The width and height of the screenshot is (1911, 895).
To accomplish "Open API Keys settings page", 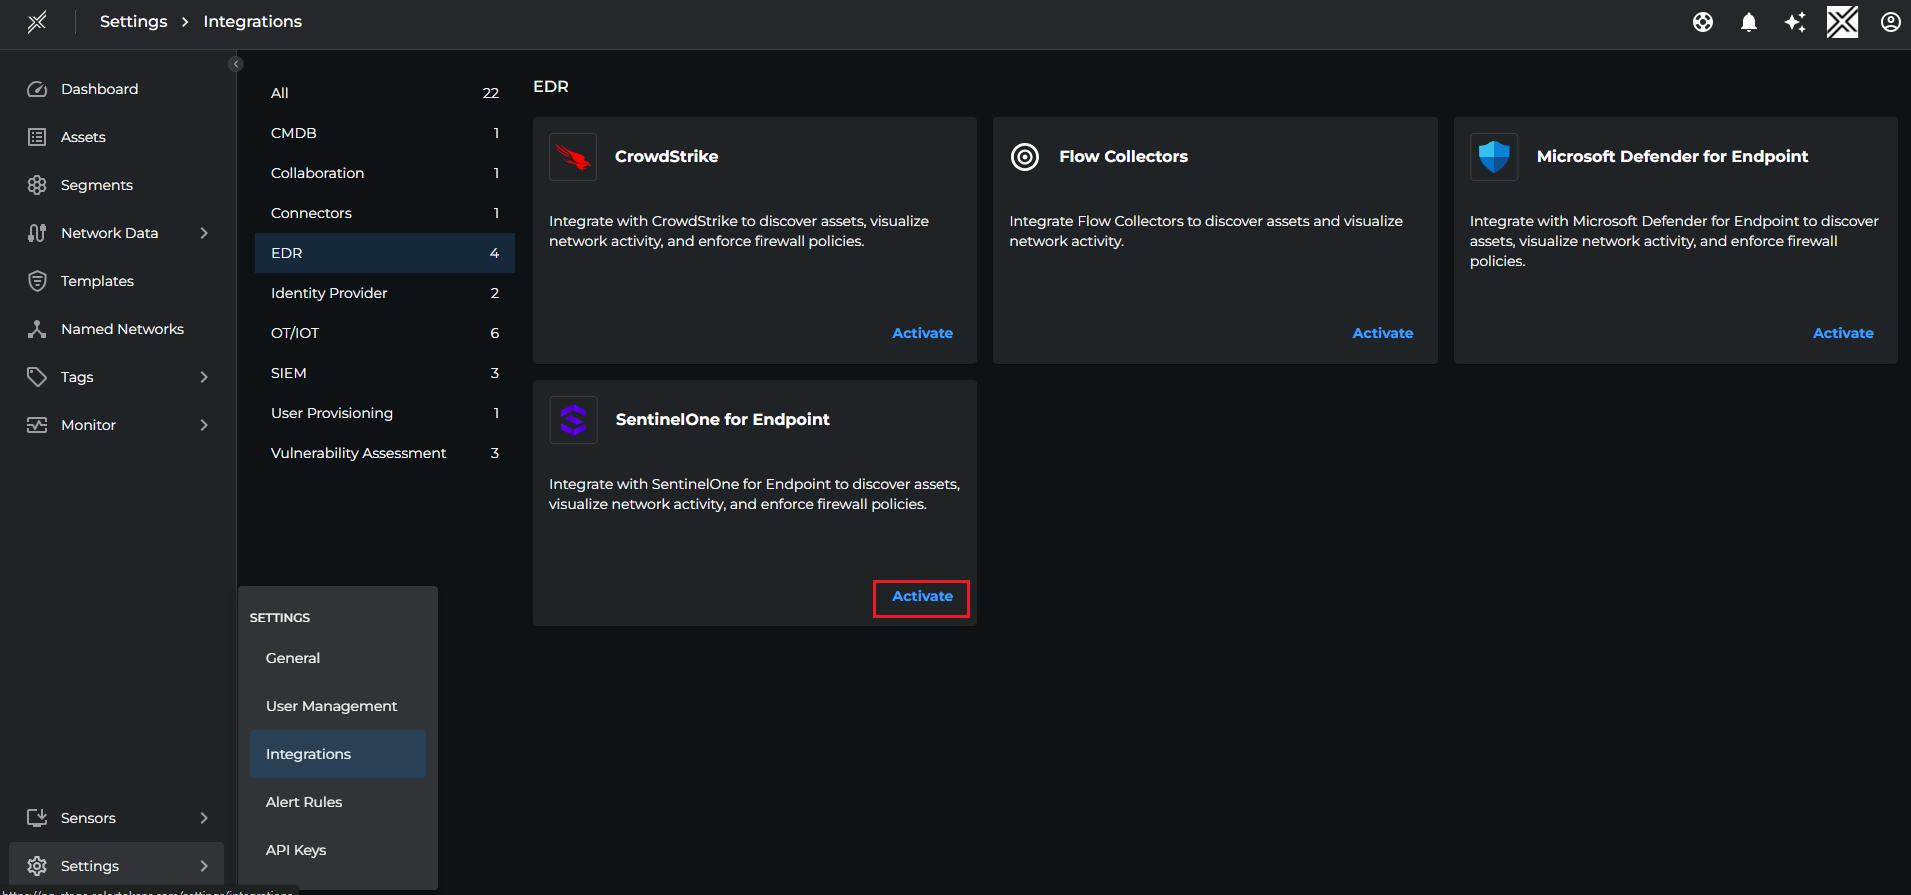I will [296, 850].
